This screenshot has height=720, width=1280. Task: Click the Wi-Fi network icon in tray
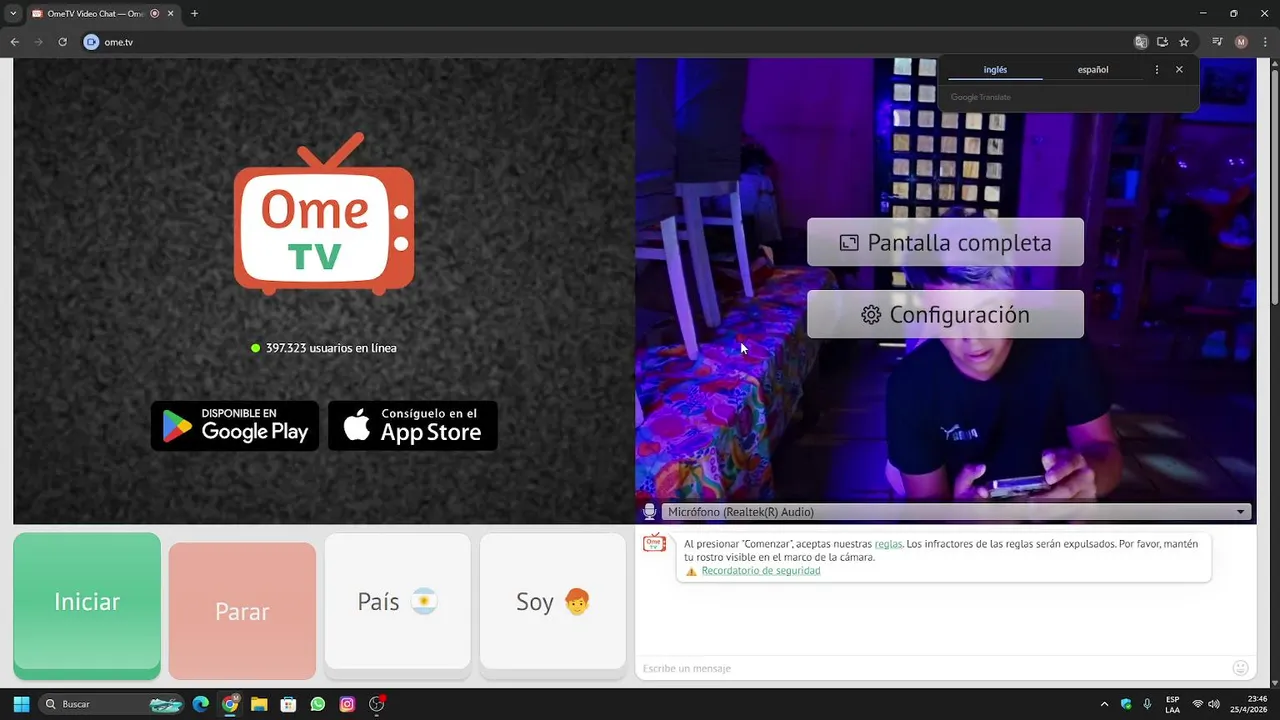[x=1198, y=704]
